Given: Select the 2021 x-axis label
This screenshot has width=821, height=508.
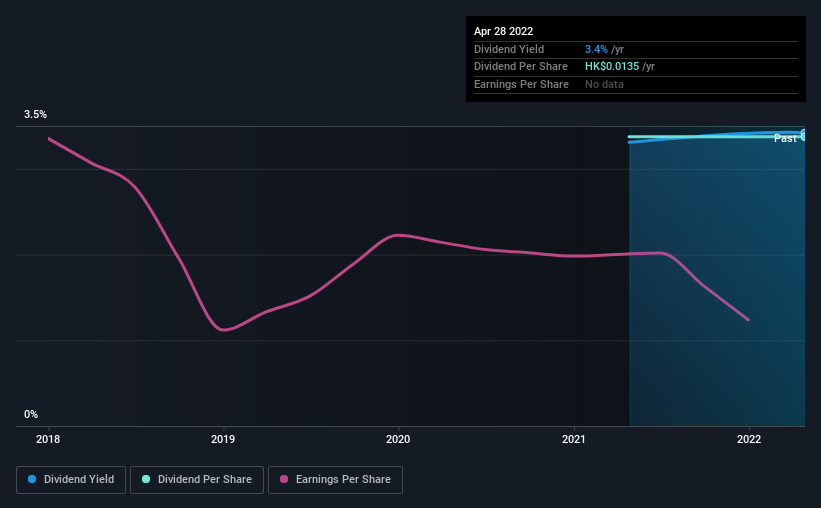Looking at the screenshot, I should [574, 439].
